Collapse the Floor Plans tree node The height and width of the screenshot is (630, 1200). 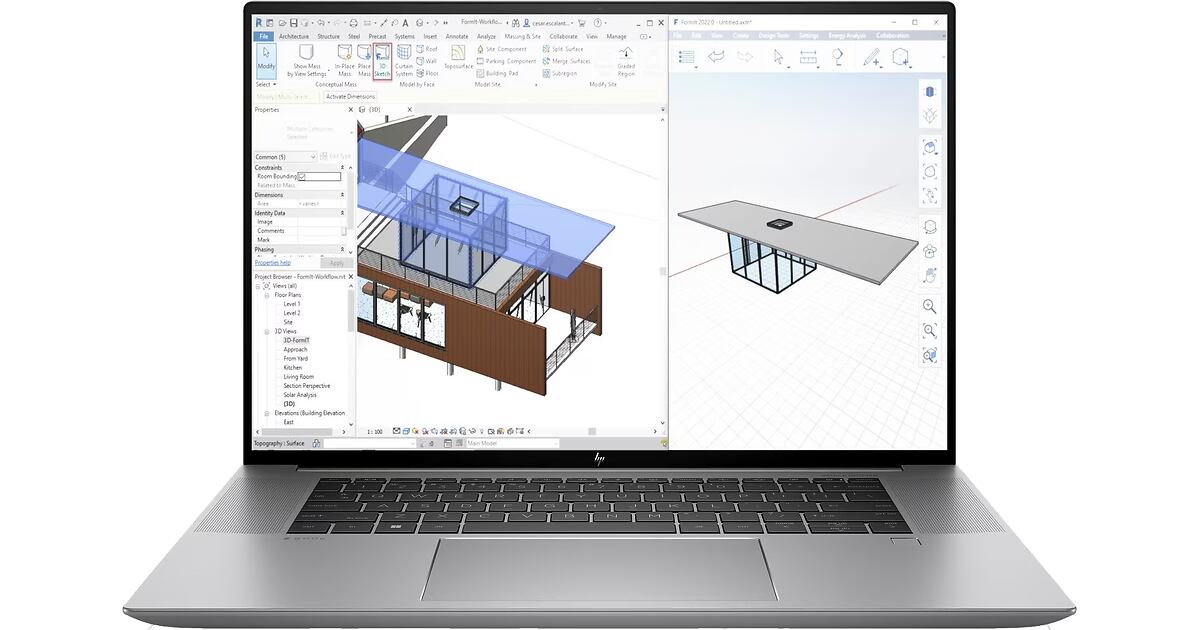(267, 295)
